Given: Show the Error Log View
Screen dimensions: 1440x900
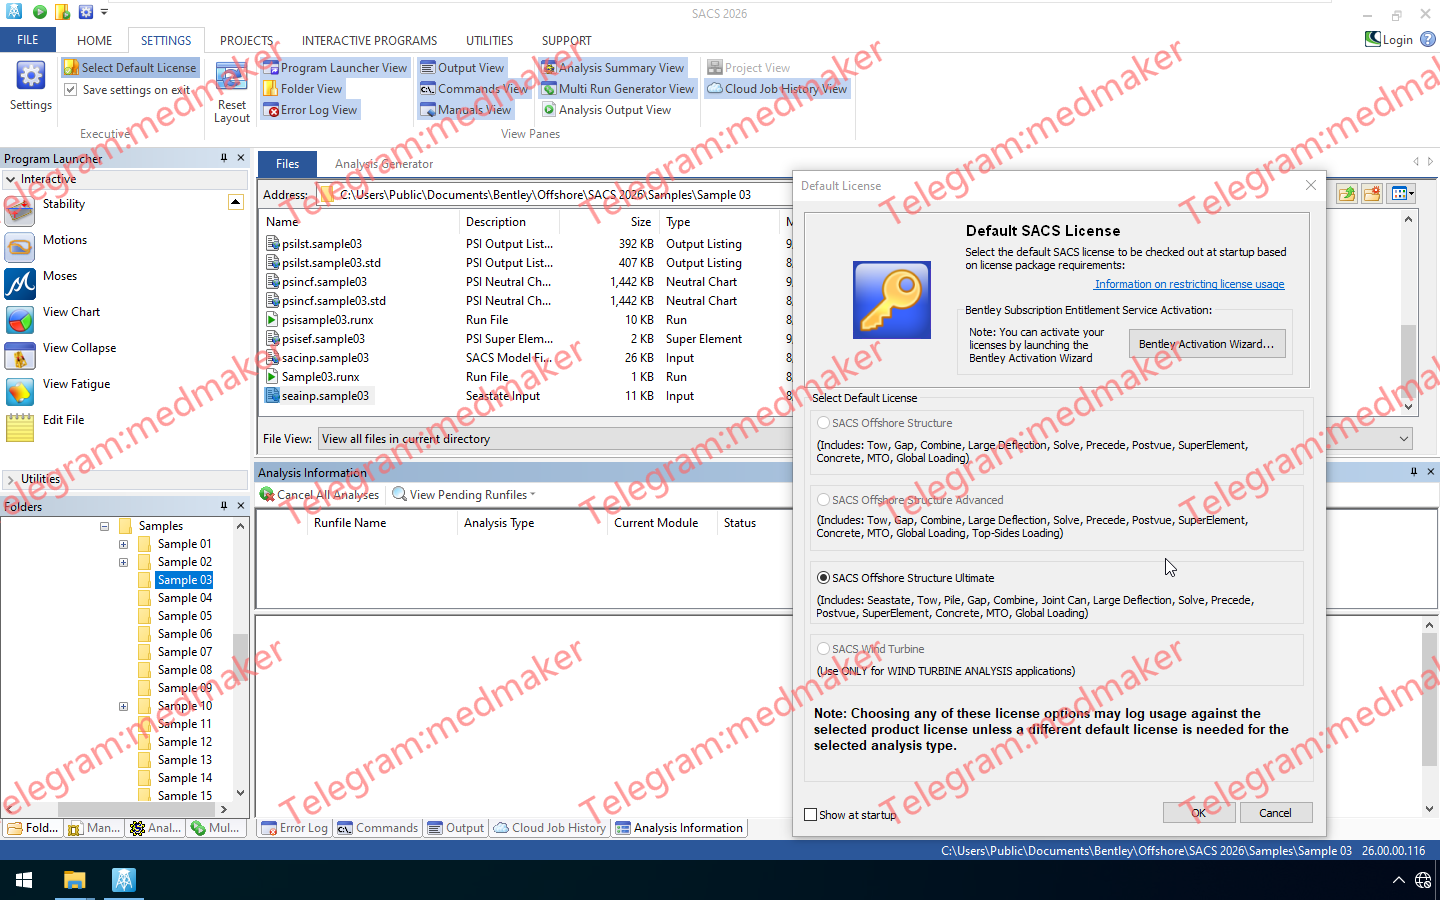Looking at the screenshot, I should pyautogui.click(x=311, y=110).
